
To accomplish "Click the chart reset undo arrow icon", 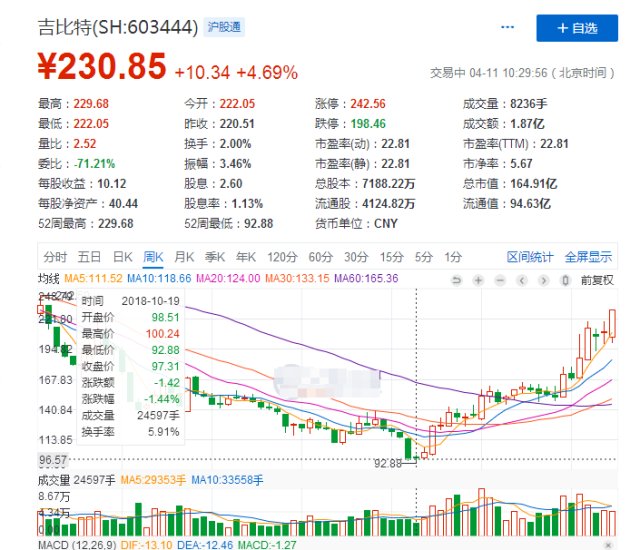I will 456,280.
